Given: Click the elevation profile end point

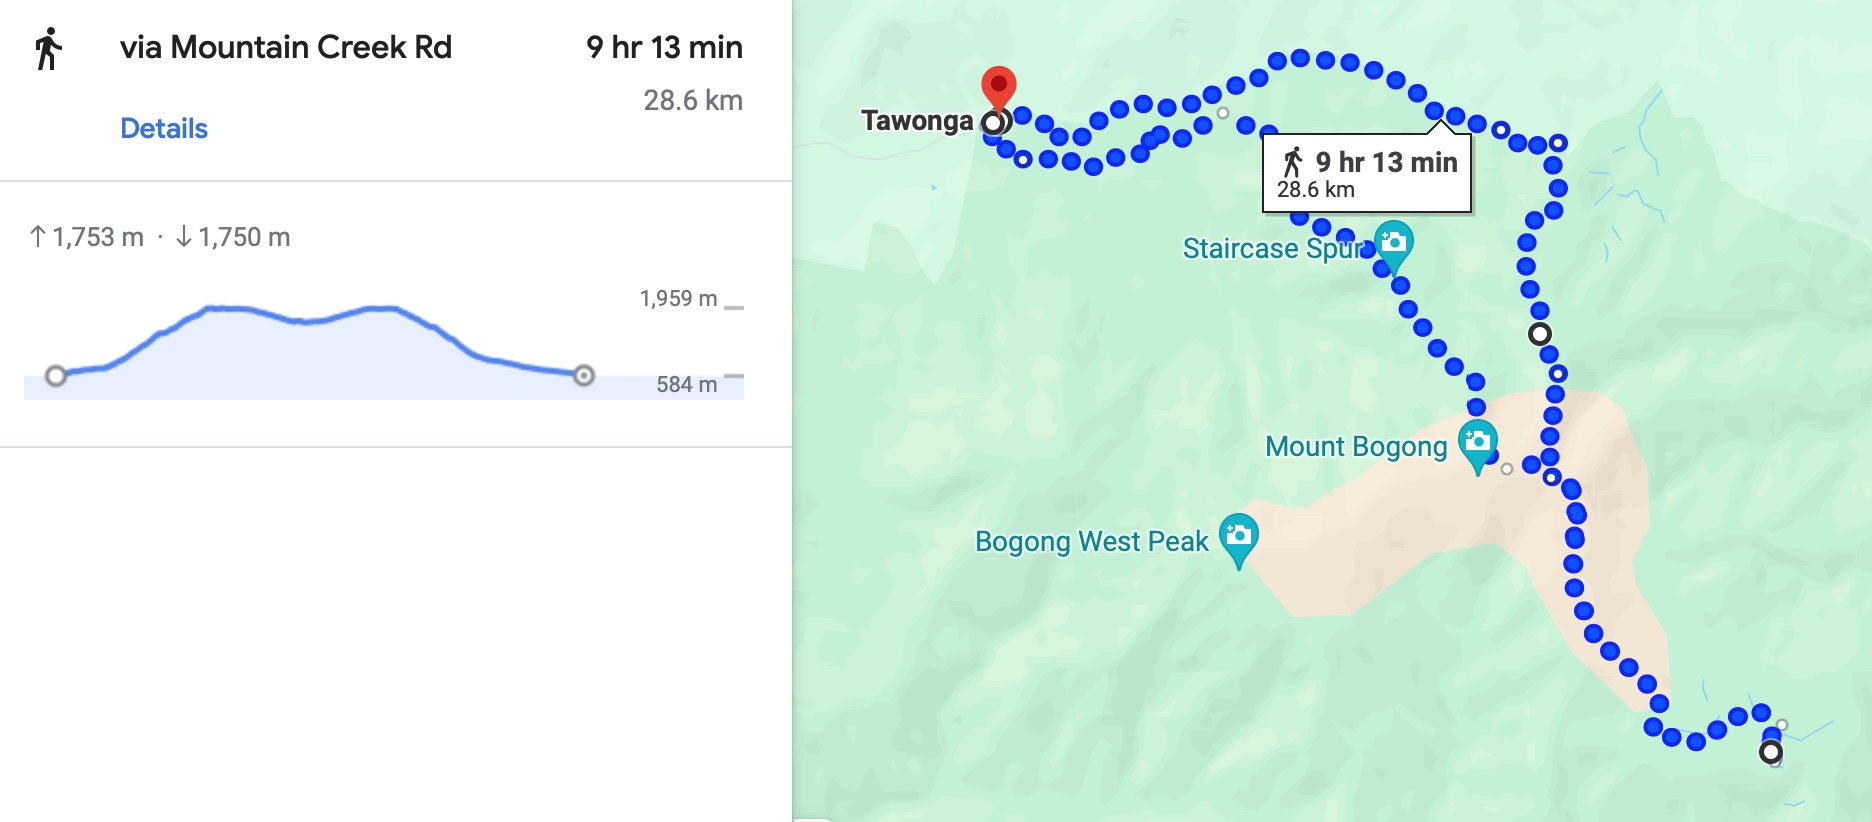Looking at the screenshot, I should (x=584, y=376).
